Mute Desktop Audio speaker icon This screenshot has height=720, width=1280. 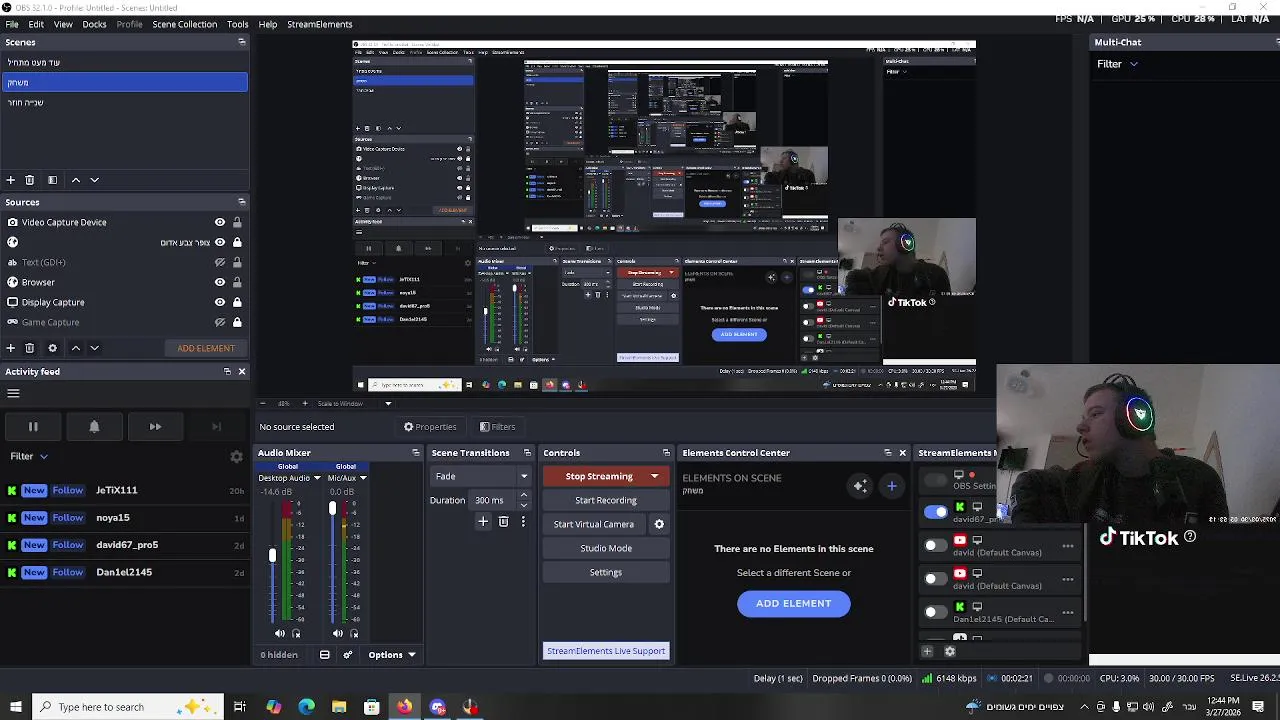click(x=280, y=633)
